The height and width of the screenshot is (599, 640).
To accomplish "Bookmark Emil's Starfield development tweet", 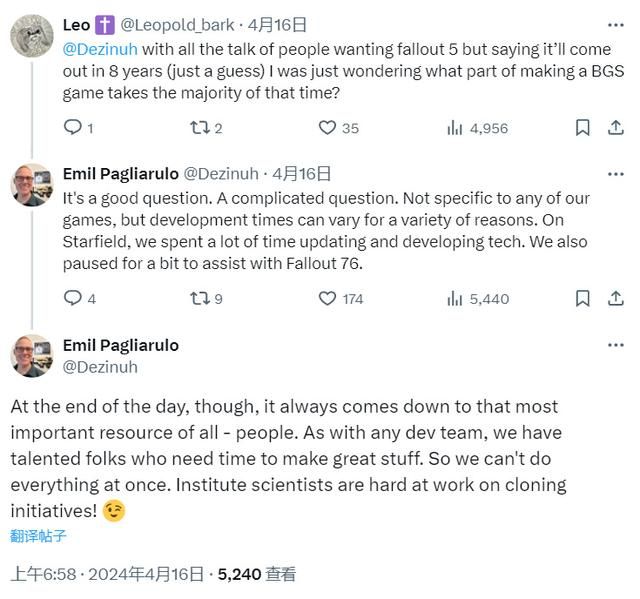I will click(x=583, y=298).
